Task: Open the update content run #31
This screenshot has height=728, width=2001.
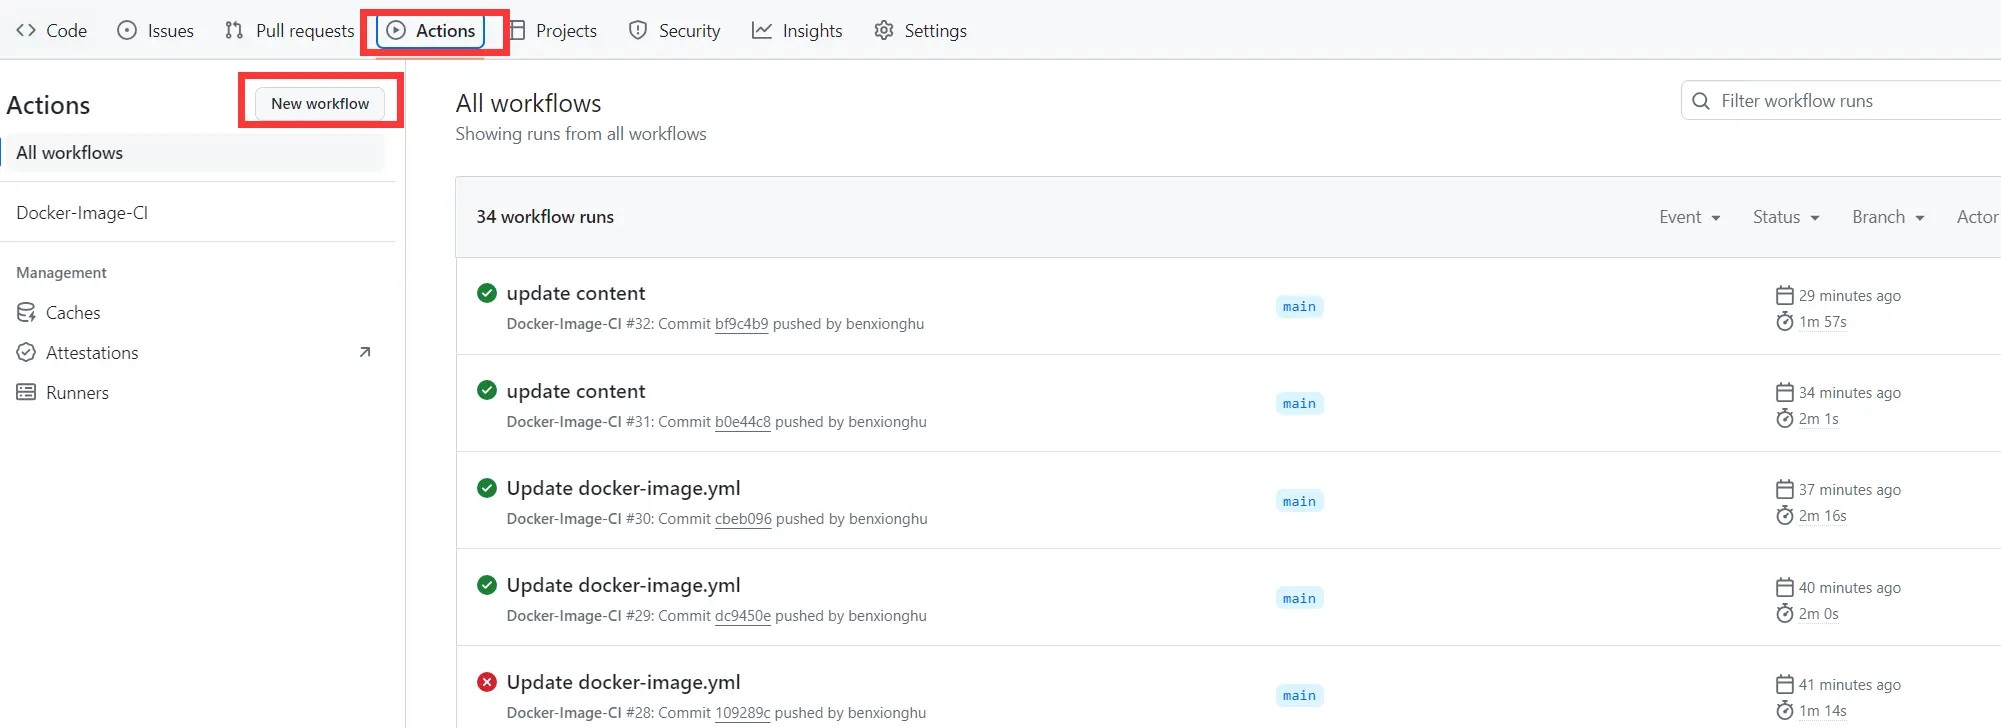Action: pos(576,391)
